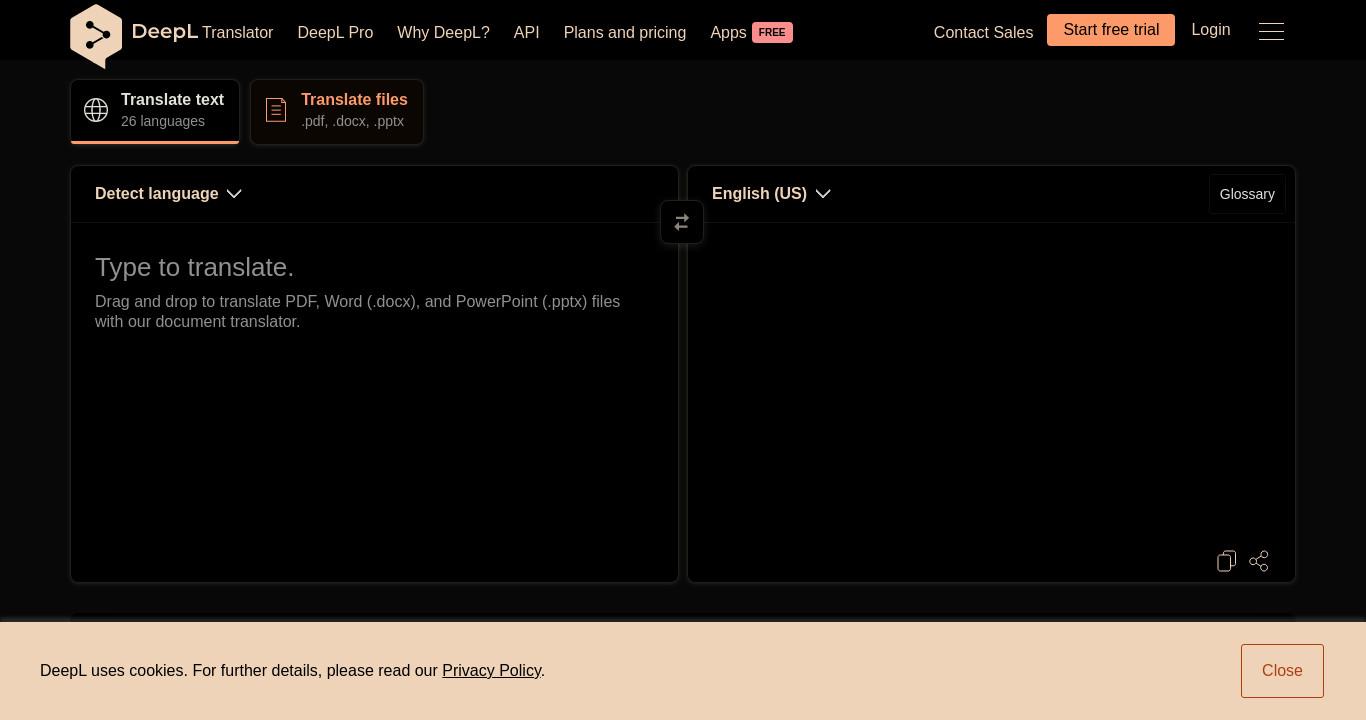Copy translation with the copy icon
The image size is (1366, 720).
[x=1227, y=561]
